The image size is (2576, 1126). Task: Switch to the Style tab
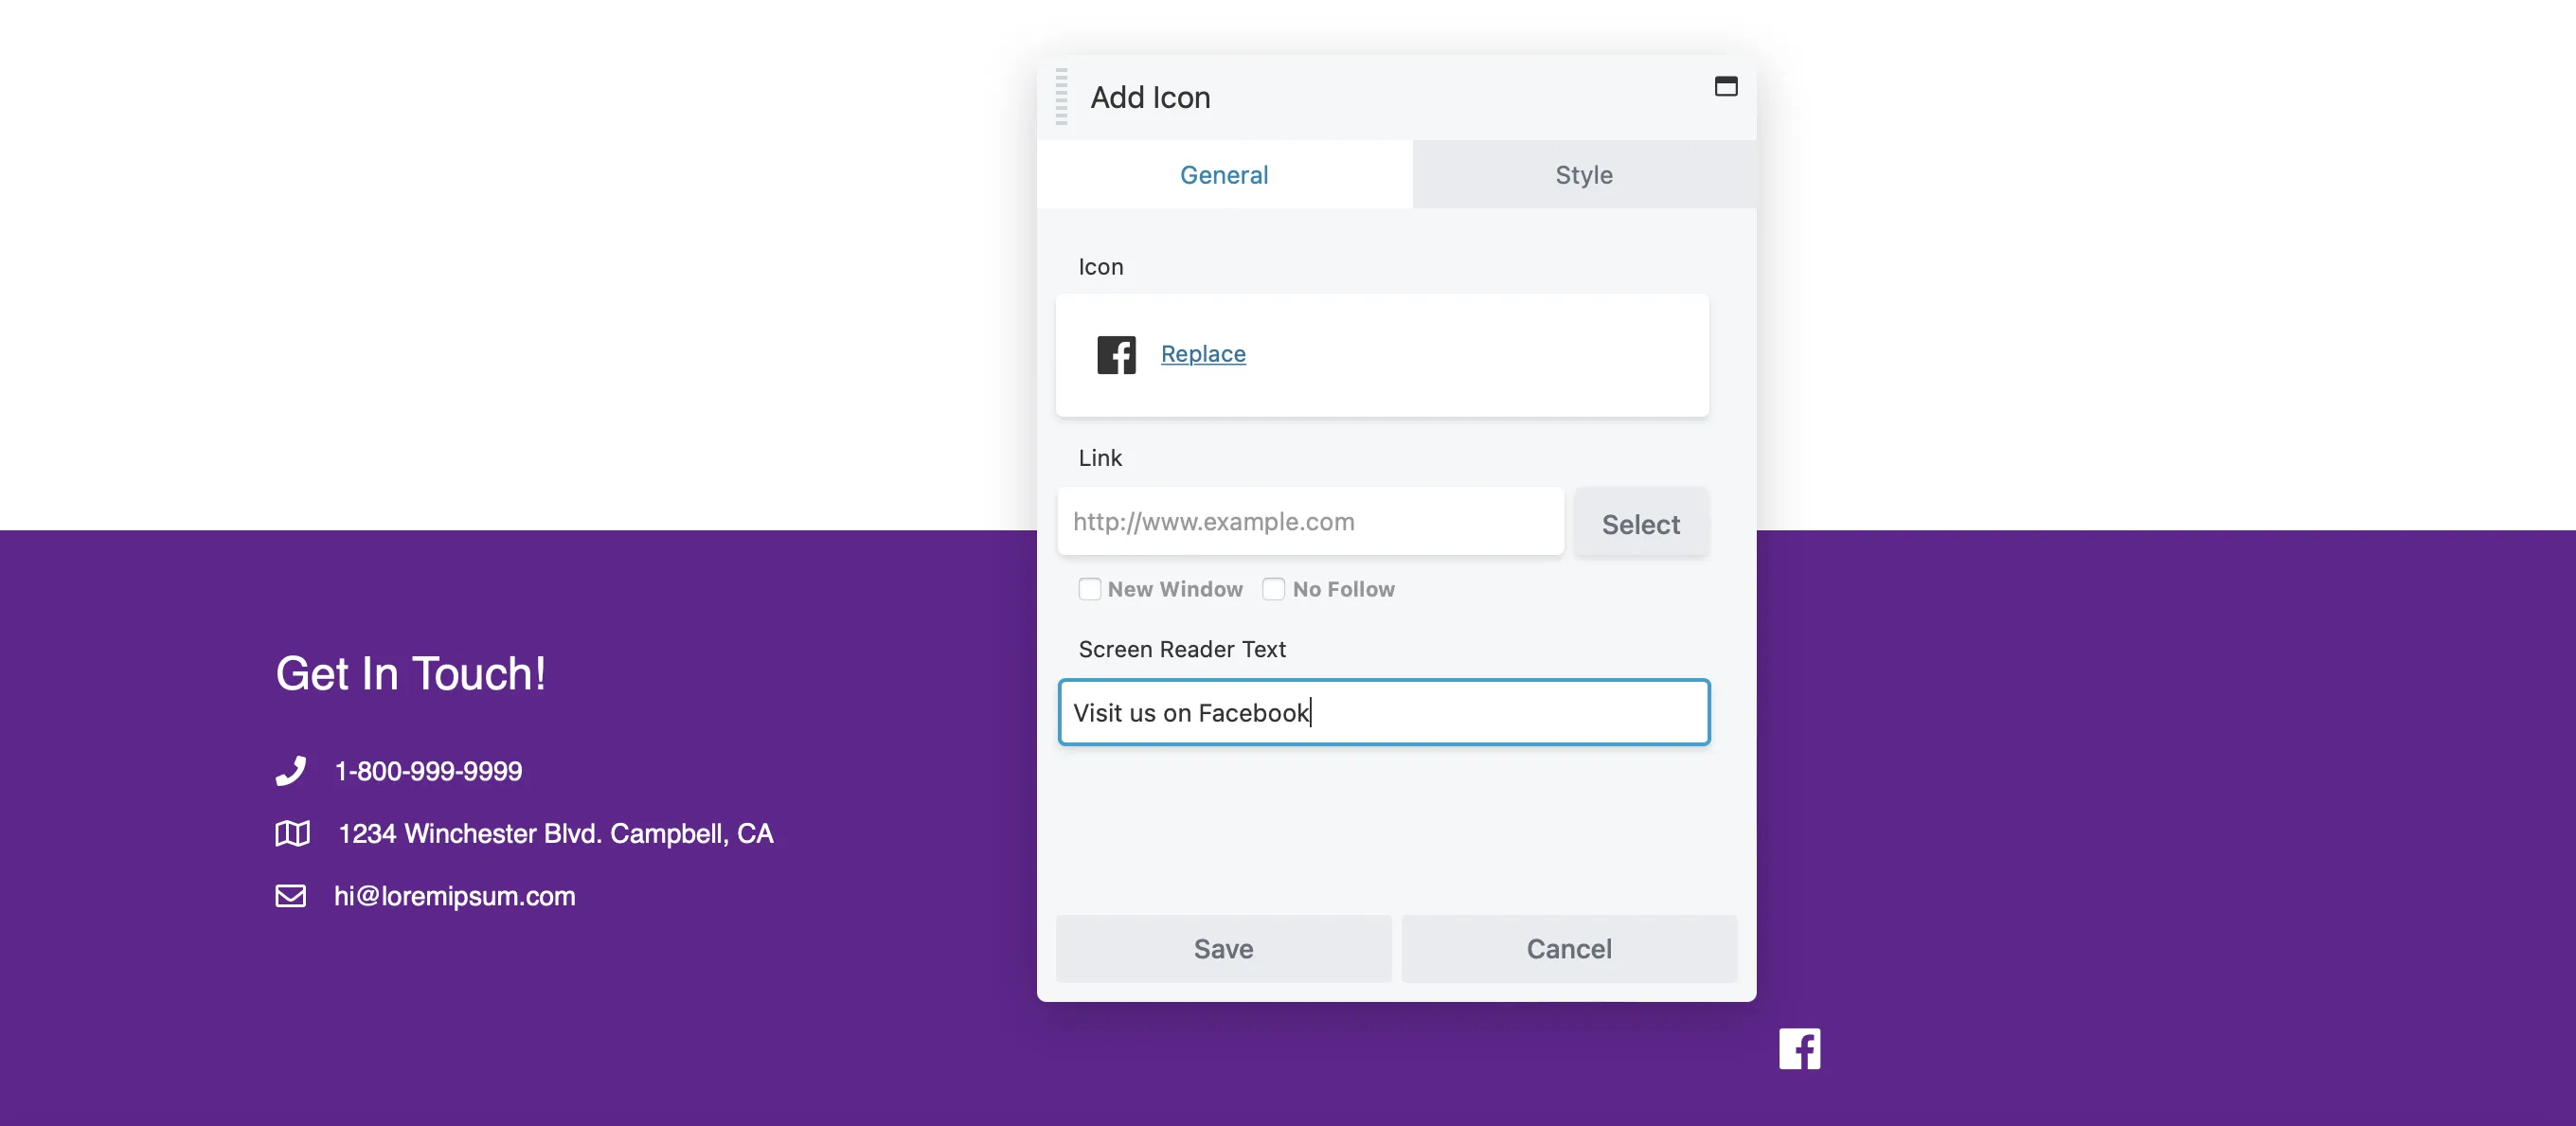point(1583,175)
